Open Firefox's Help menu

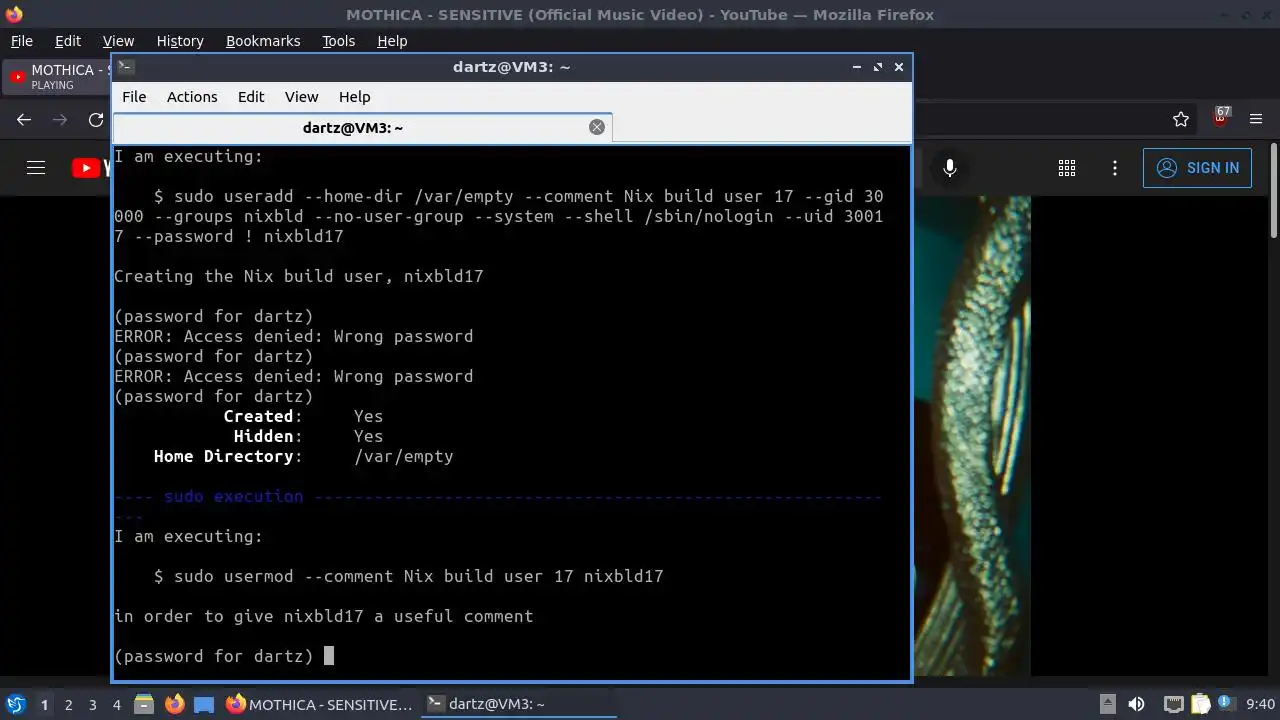pyautogui.click(x=392, y=41)
